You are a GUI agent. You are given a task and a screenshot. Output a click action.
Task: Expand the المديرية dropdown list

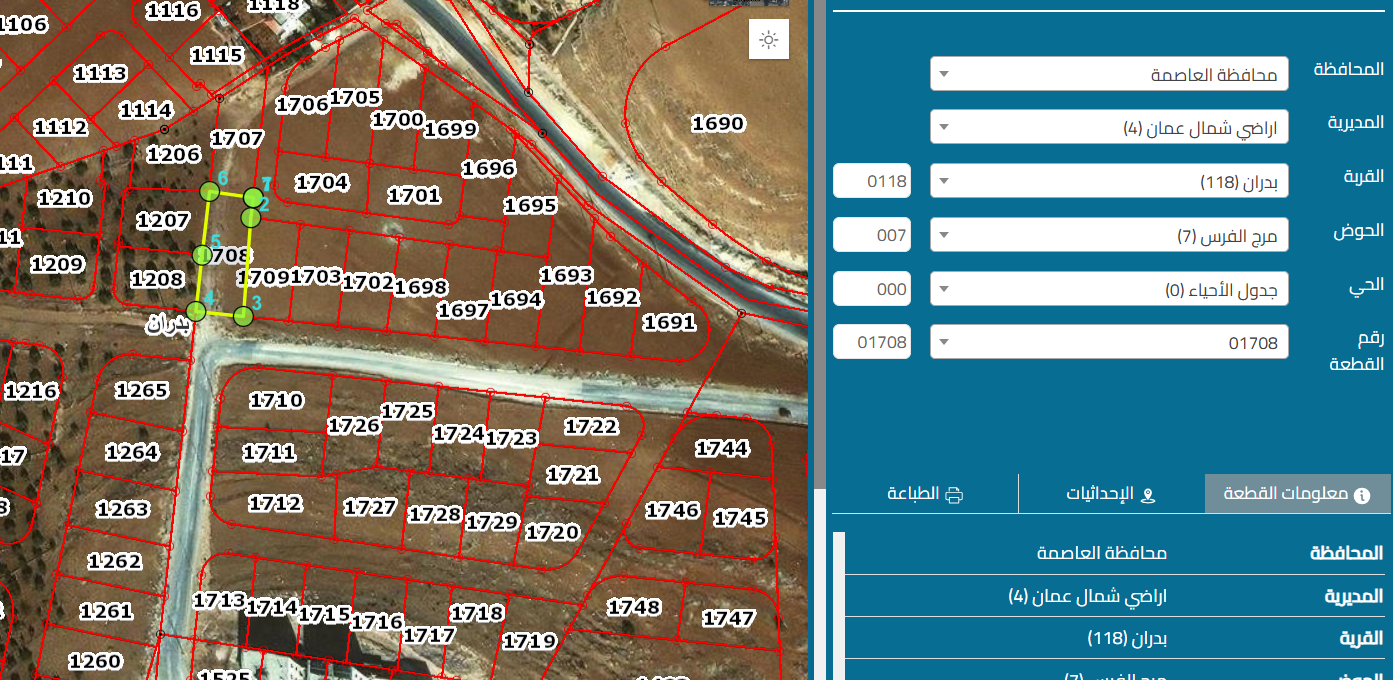[1109, 127]
